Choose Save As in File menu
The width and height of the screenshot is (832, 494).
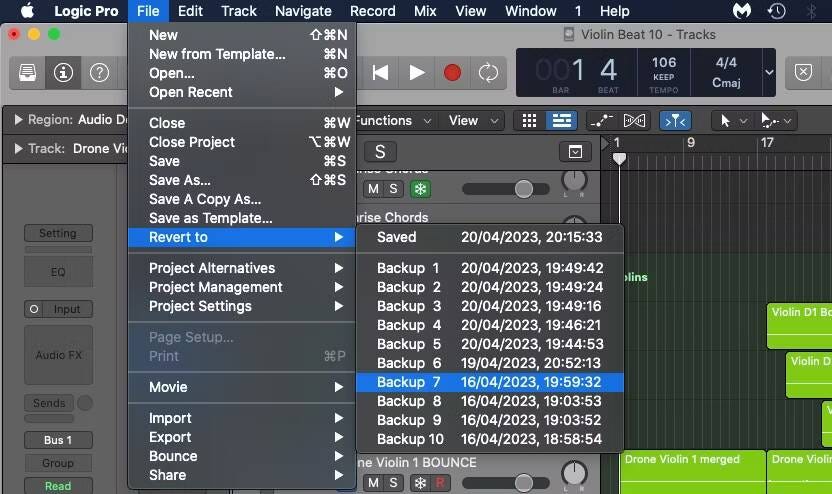[242, 180]
